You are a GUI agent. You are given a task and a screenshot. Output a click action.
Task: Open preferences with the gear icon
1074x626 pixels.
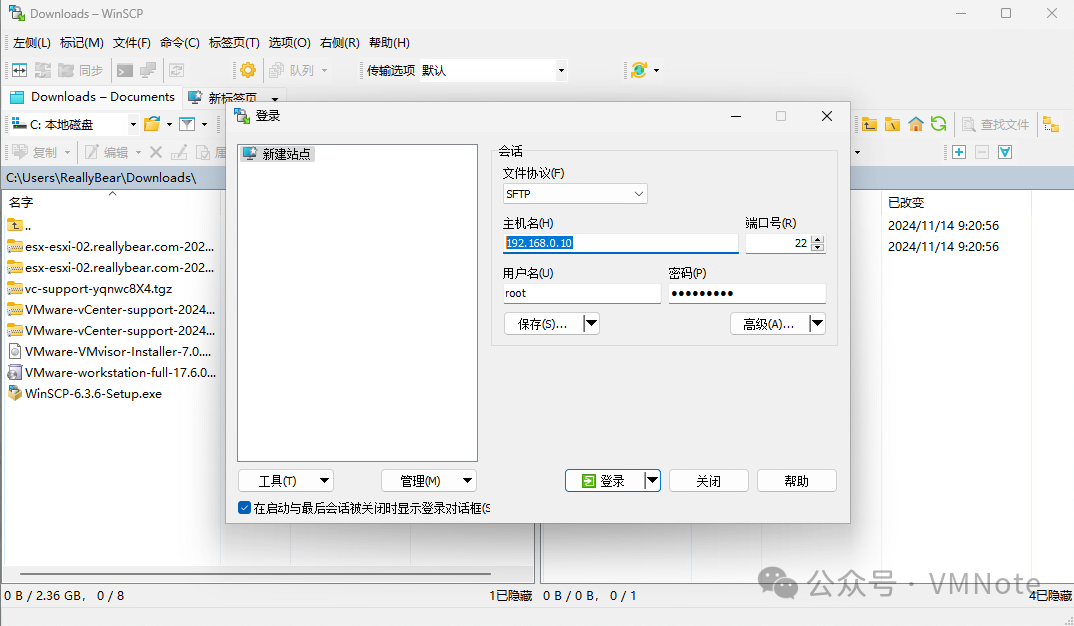click(247, 70)
